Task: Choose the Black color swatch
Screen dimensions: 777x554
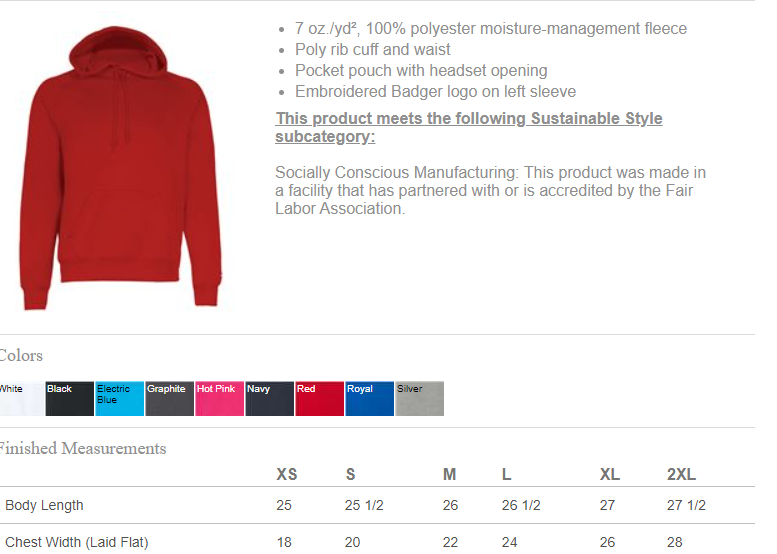Action: pos(70,398)
